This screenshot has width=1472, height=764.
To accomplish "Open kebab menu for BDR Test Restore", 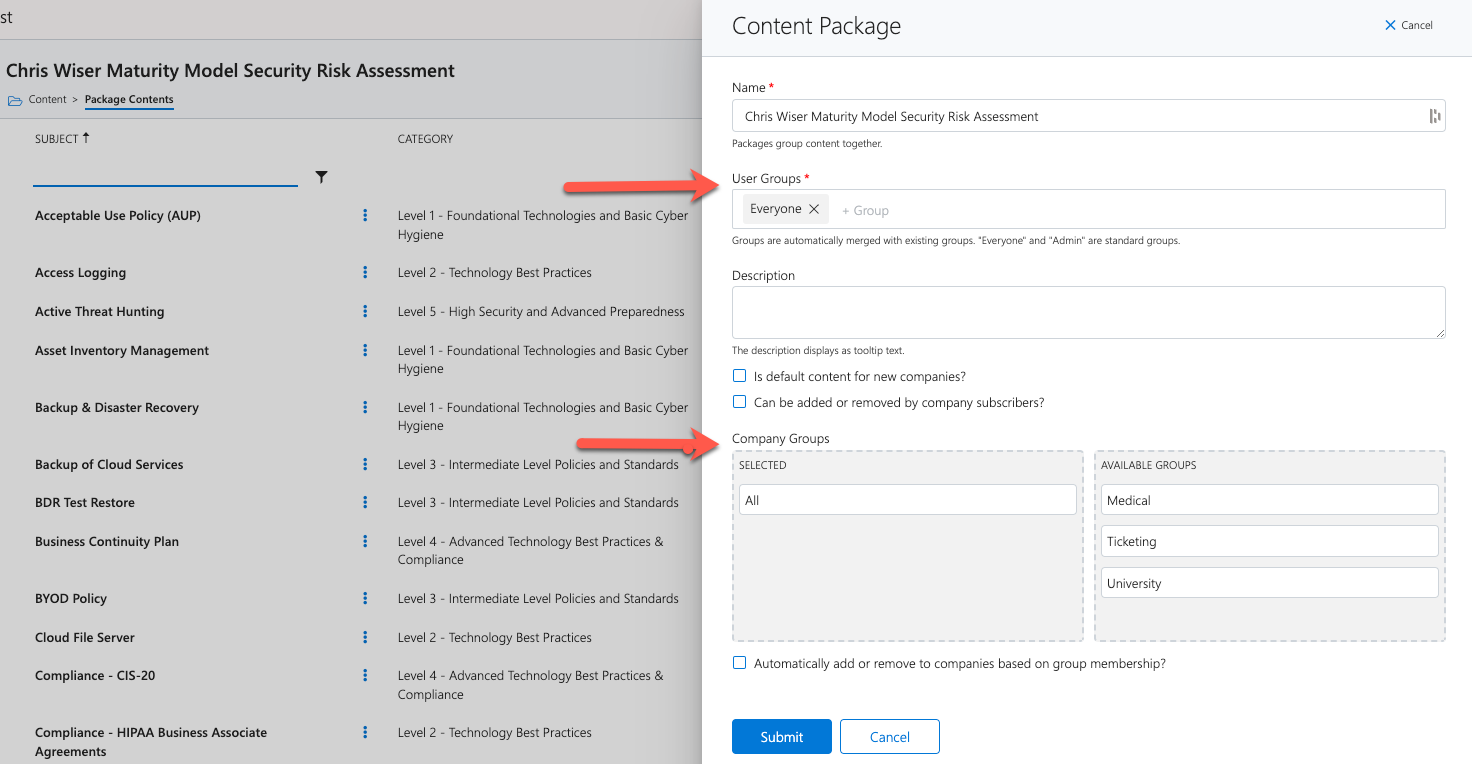I will pyautogui.click(x=365, y=502).
